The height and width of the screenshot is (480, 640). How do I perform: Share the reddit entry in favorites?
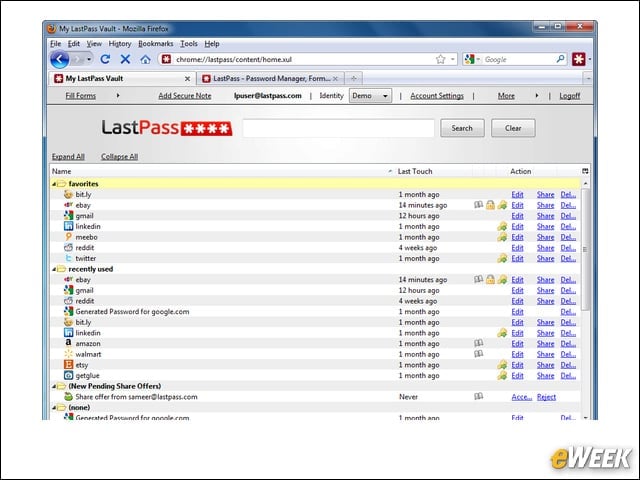click(545, 248)
